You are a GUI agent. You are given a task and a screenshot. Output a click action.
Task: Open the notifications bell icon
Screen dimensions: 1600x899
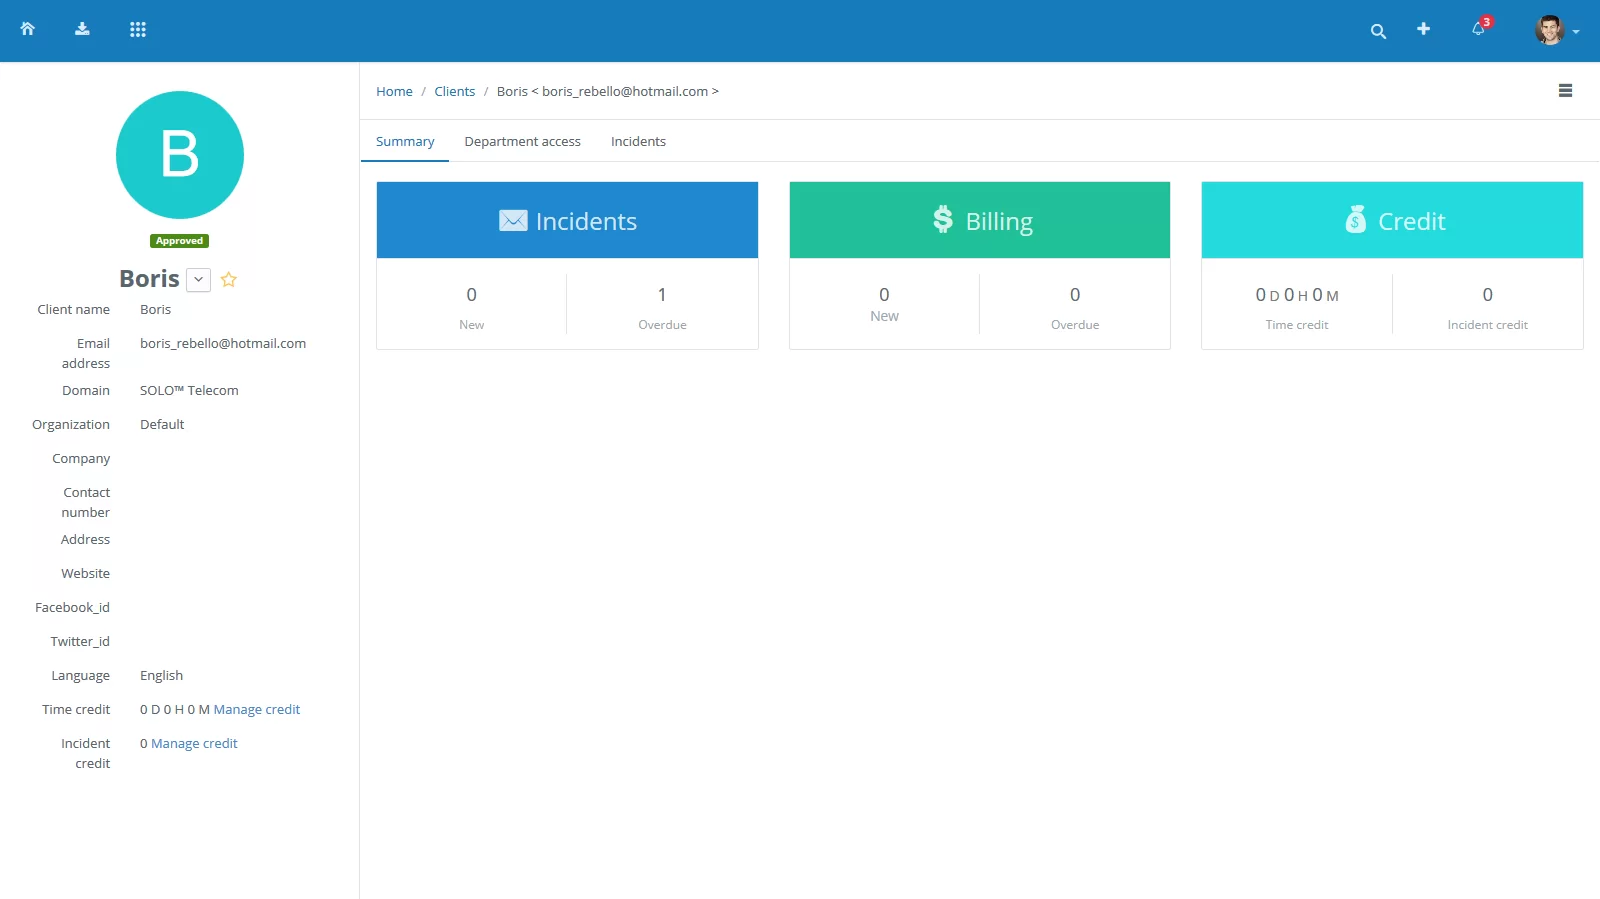pos(1478,29)
